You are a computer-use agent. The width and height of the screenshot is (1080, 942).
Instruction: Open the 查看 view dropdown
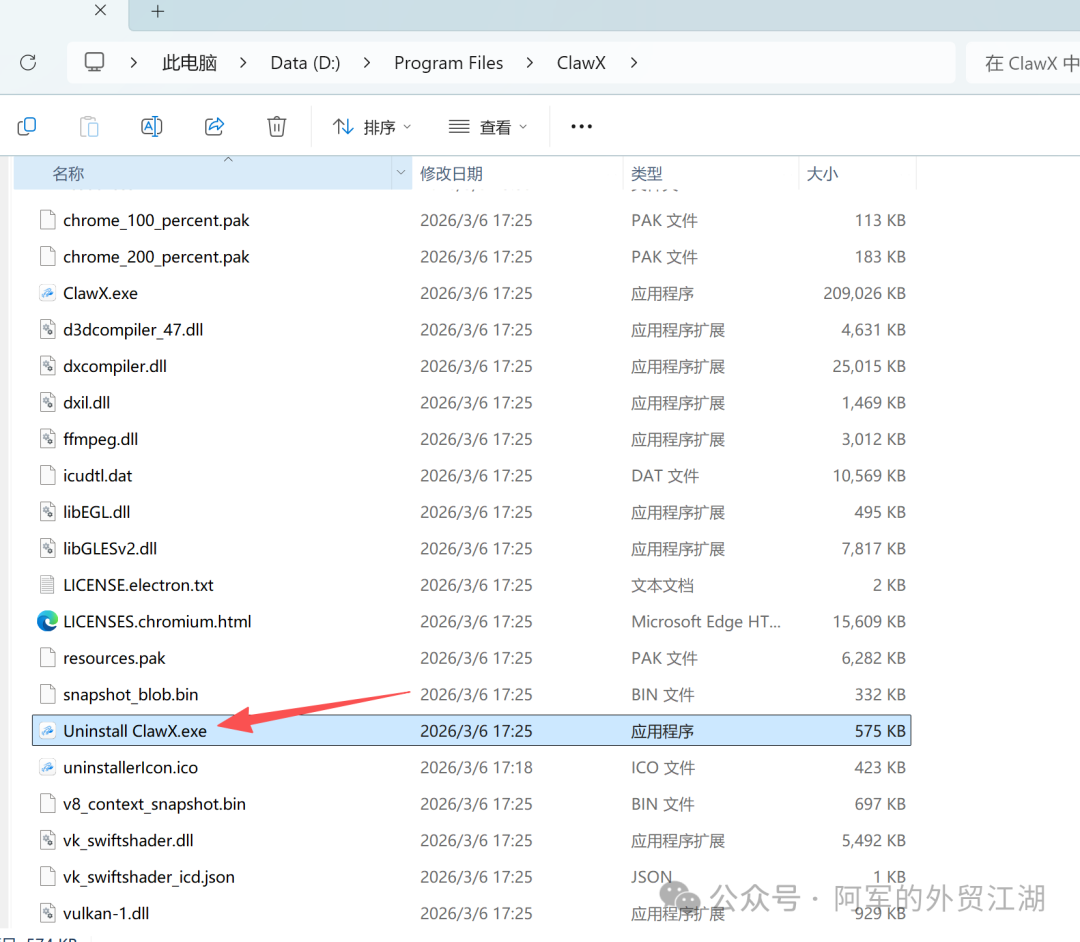point(488,126)
